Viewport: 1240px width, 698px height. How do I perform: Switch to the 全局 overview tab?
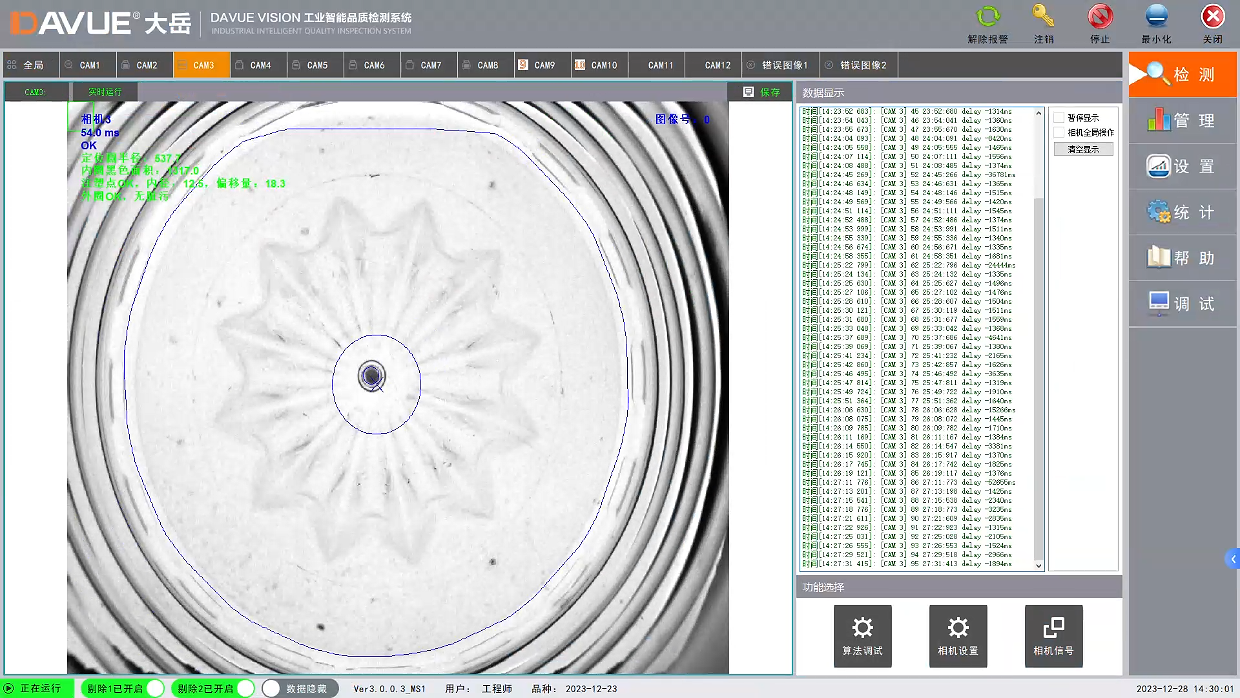coord(30,65)
